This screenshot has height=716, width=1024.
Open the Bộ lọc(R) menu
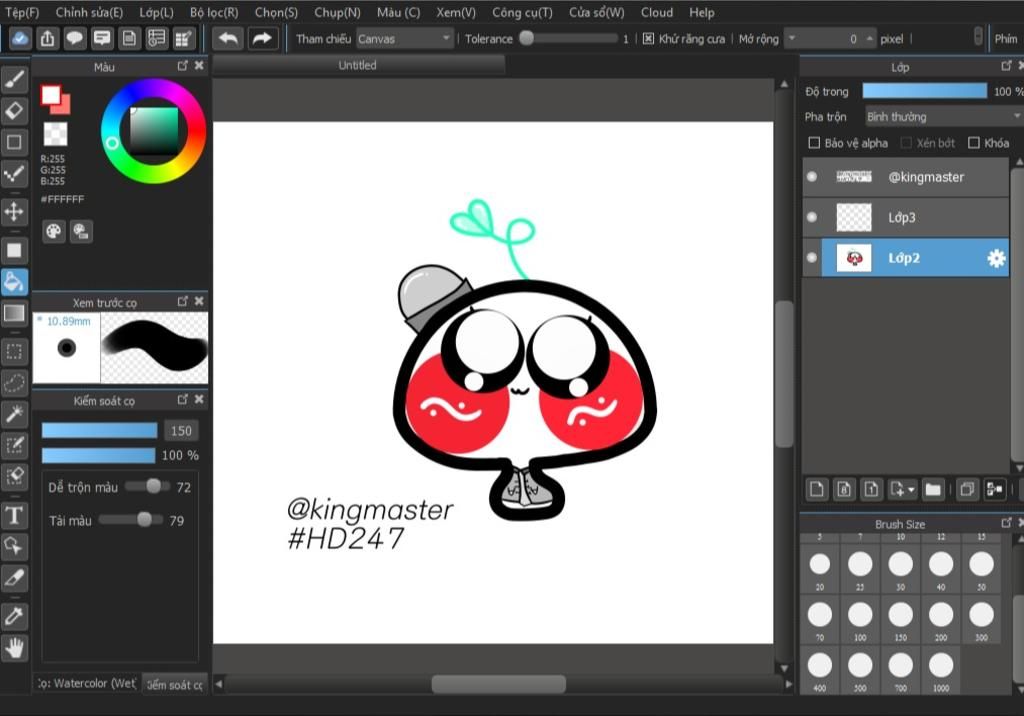tap(214, 12)
